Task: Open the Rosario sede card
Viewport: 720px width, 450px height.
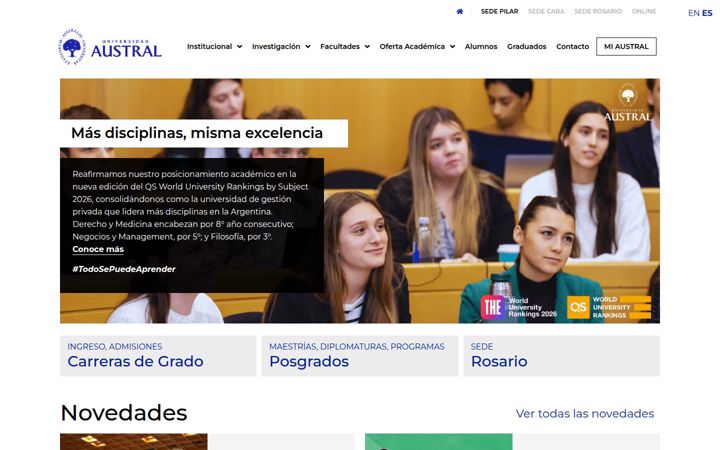Action: tap(562, 356)
